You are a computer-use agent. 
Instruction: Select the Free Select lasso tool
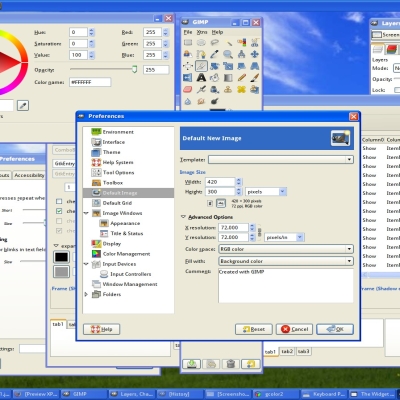click(x=214, y=43)
